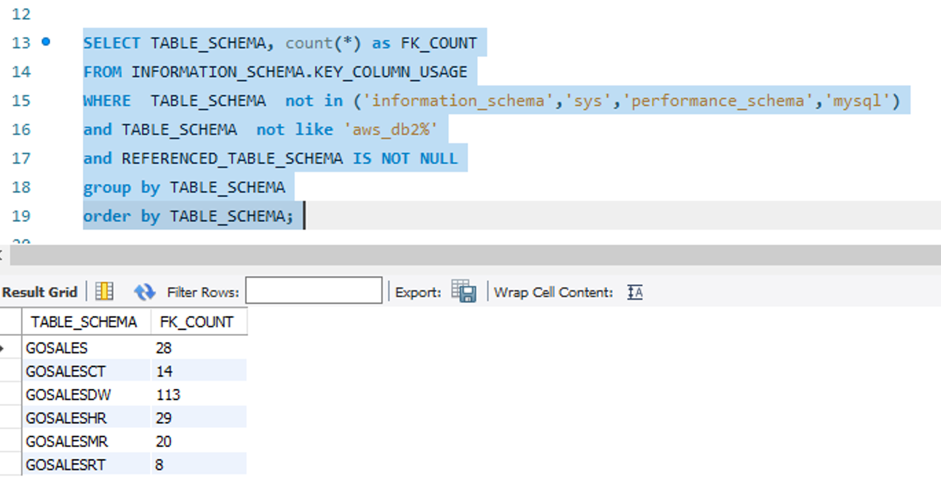Select the GOSALESRT schema cell

coord(86,465)
